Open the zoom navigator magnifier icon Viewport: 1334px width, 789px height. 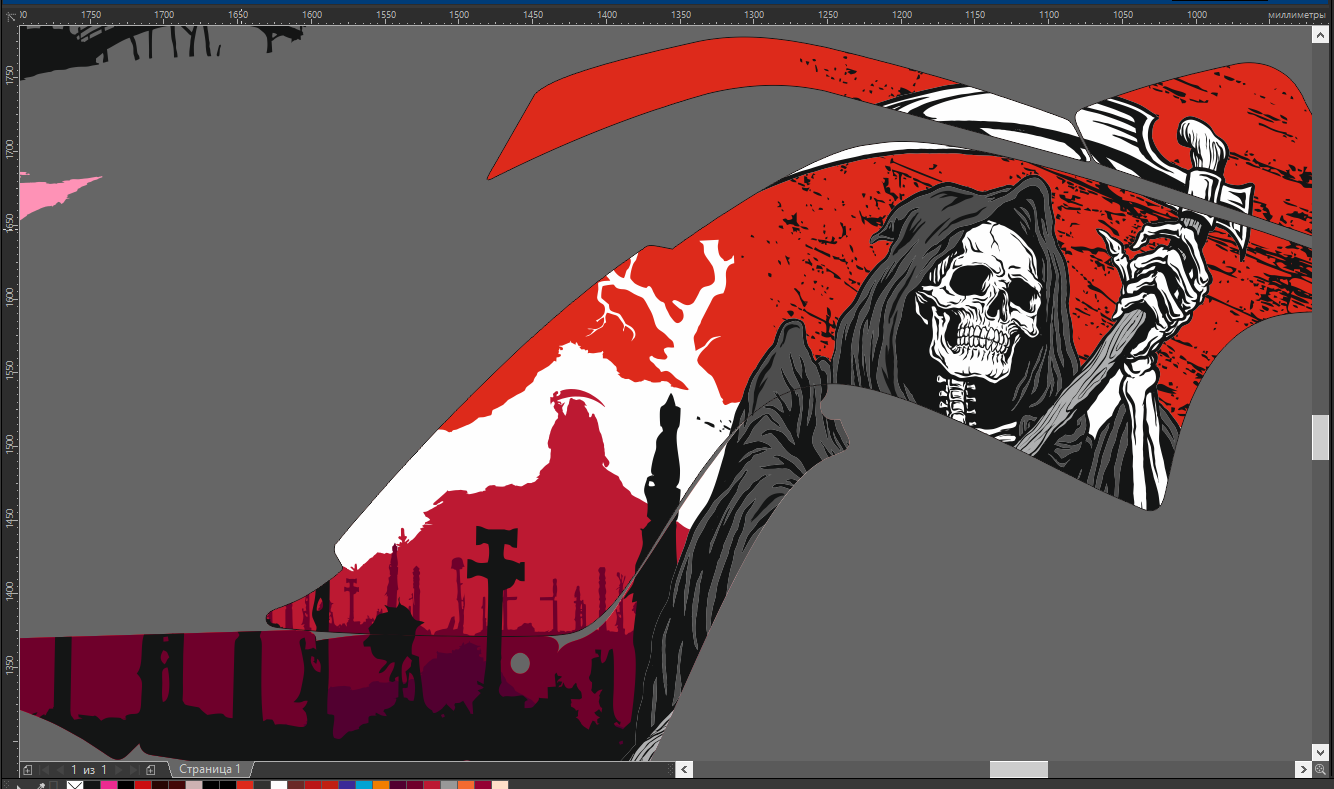click(x=1321, y=770)
